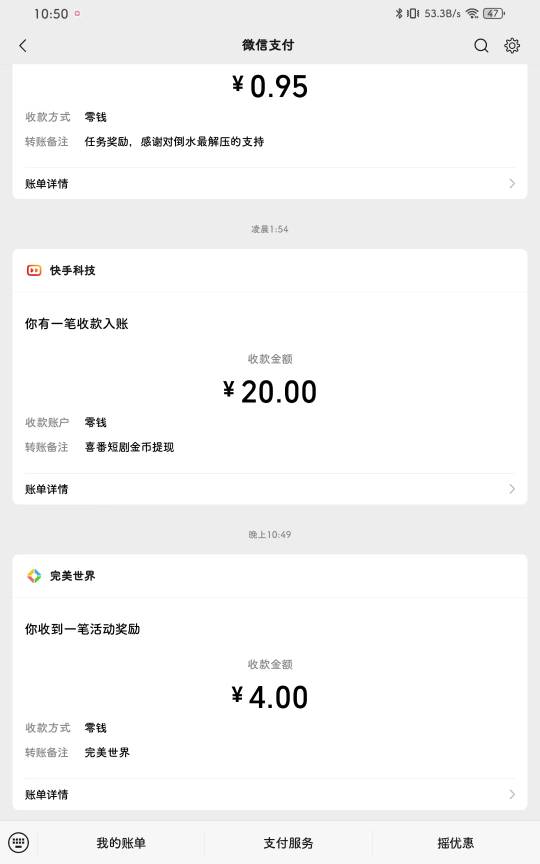540x864 pixels.
Task: Tap the battery indicator in status bar
Action: tap(494, 13)
